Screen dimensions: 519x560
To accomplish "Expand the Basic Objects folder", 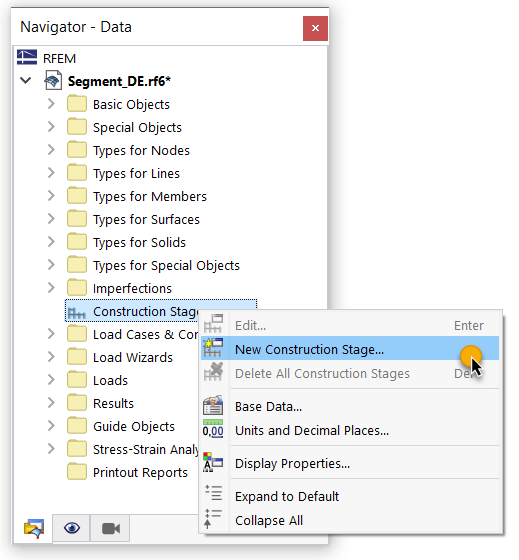I will point(51,104).
